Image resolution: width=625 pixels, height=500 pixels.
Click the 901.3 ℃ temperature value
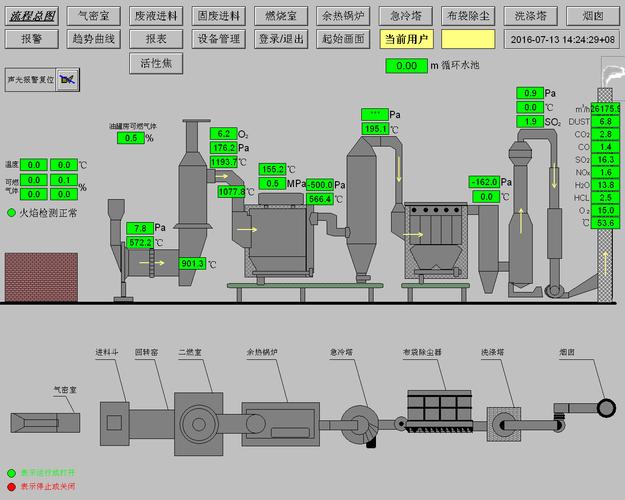(x=192, y=264)
